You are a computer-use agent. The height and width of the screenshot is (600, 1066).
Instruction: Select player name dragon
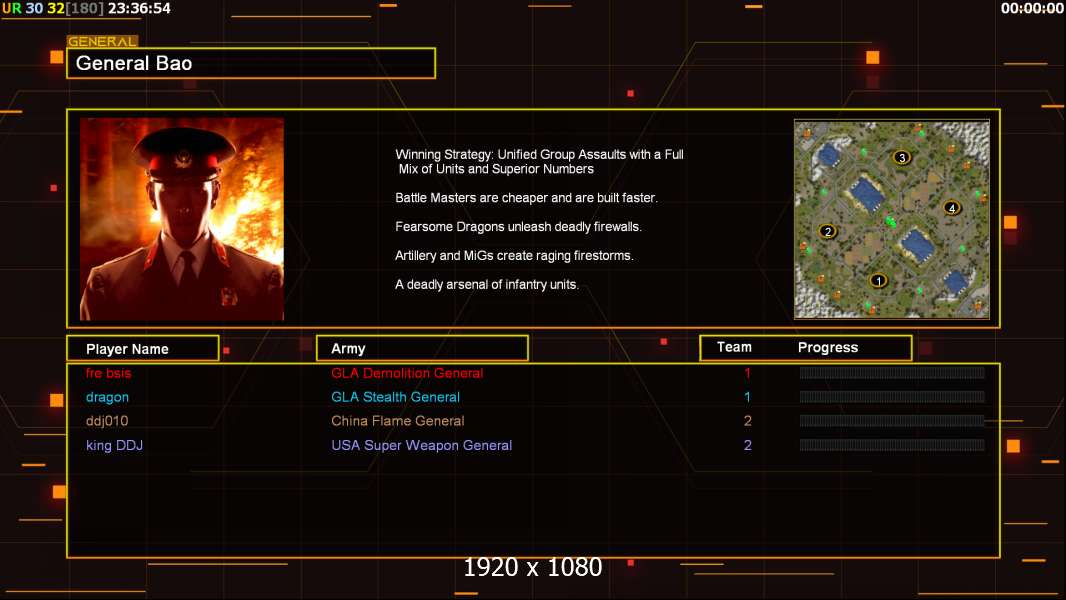tap(107, 398)
